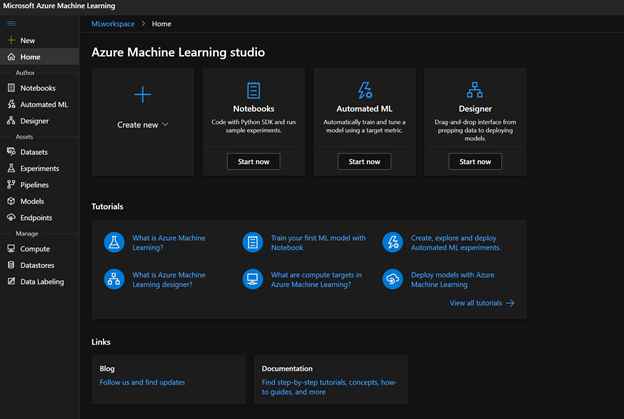This screenshot has height=419, width=624.
Task: Click the Datasets icon in sidebar
Action: click(11, 152)
